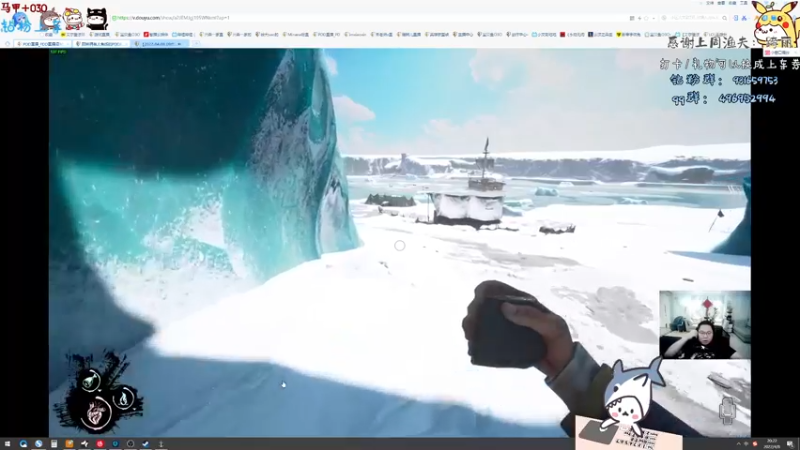Screen dimensions: 800x450
Task: Click the overlay text 981659753
Action: click(x=755, y=80)
